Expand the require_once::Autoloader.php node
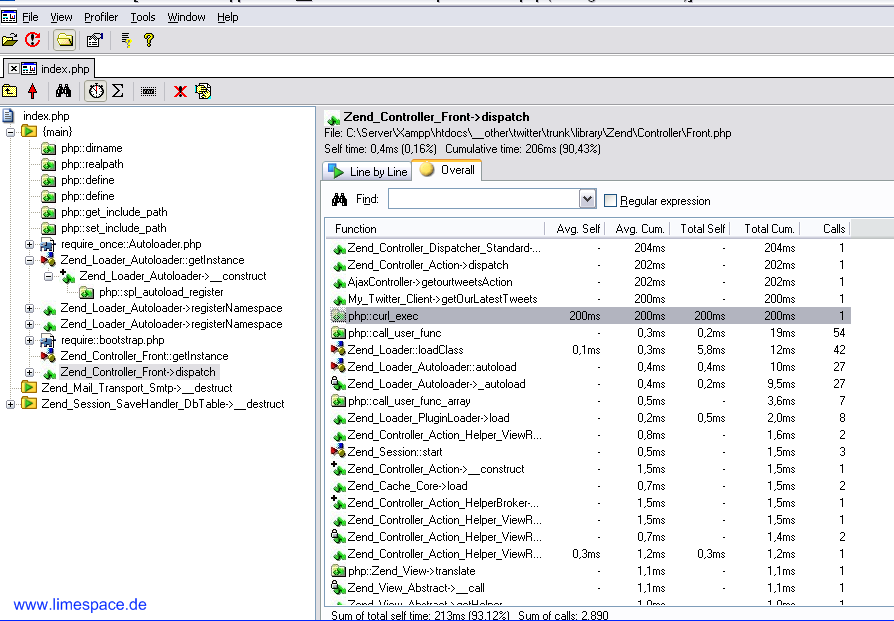 29,244
